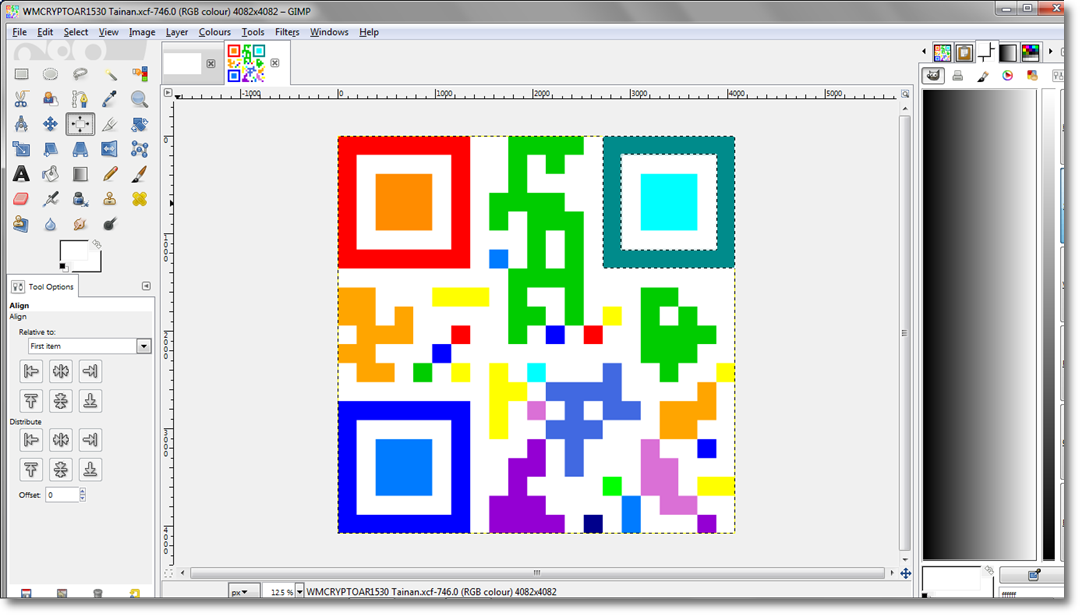This screenshot has height=615, width=1080.
Task: Select the Select by Color tool
Action: tap(139, 74)
